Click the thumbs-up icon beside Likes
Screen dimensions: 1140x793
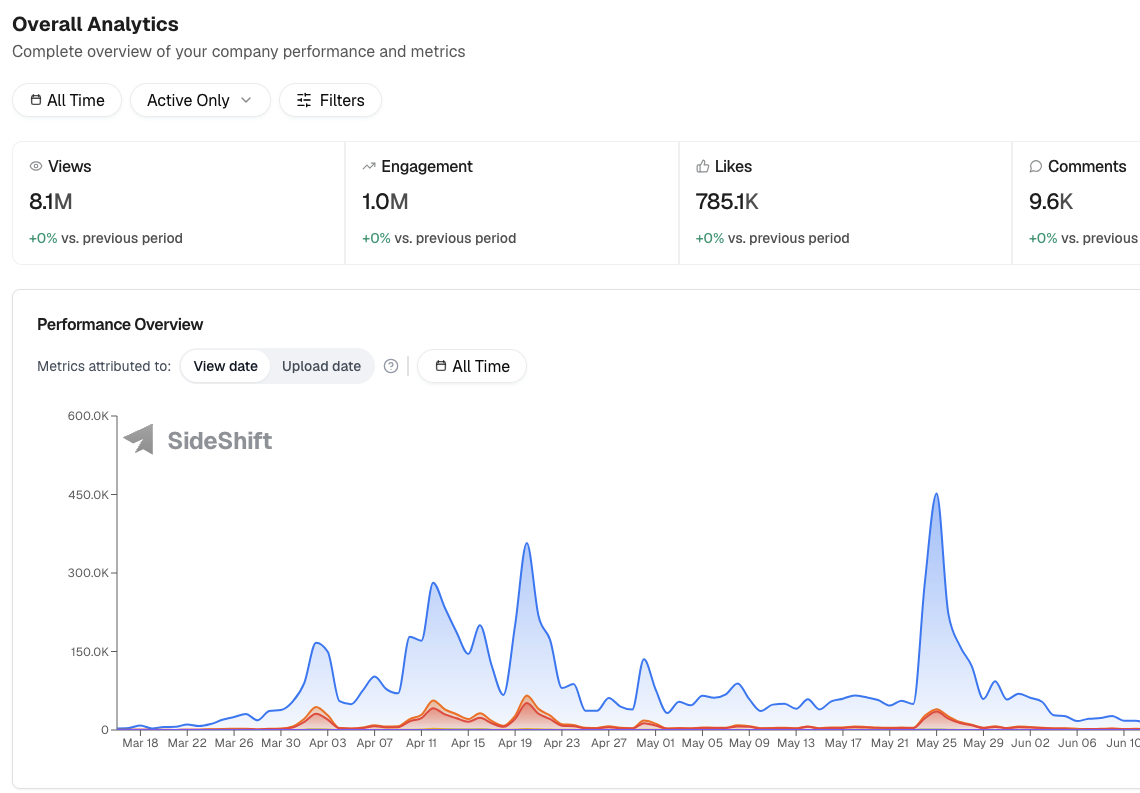(x=702, y=166)
